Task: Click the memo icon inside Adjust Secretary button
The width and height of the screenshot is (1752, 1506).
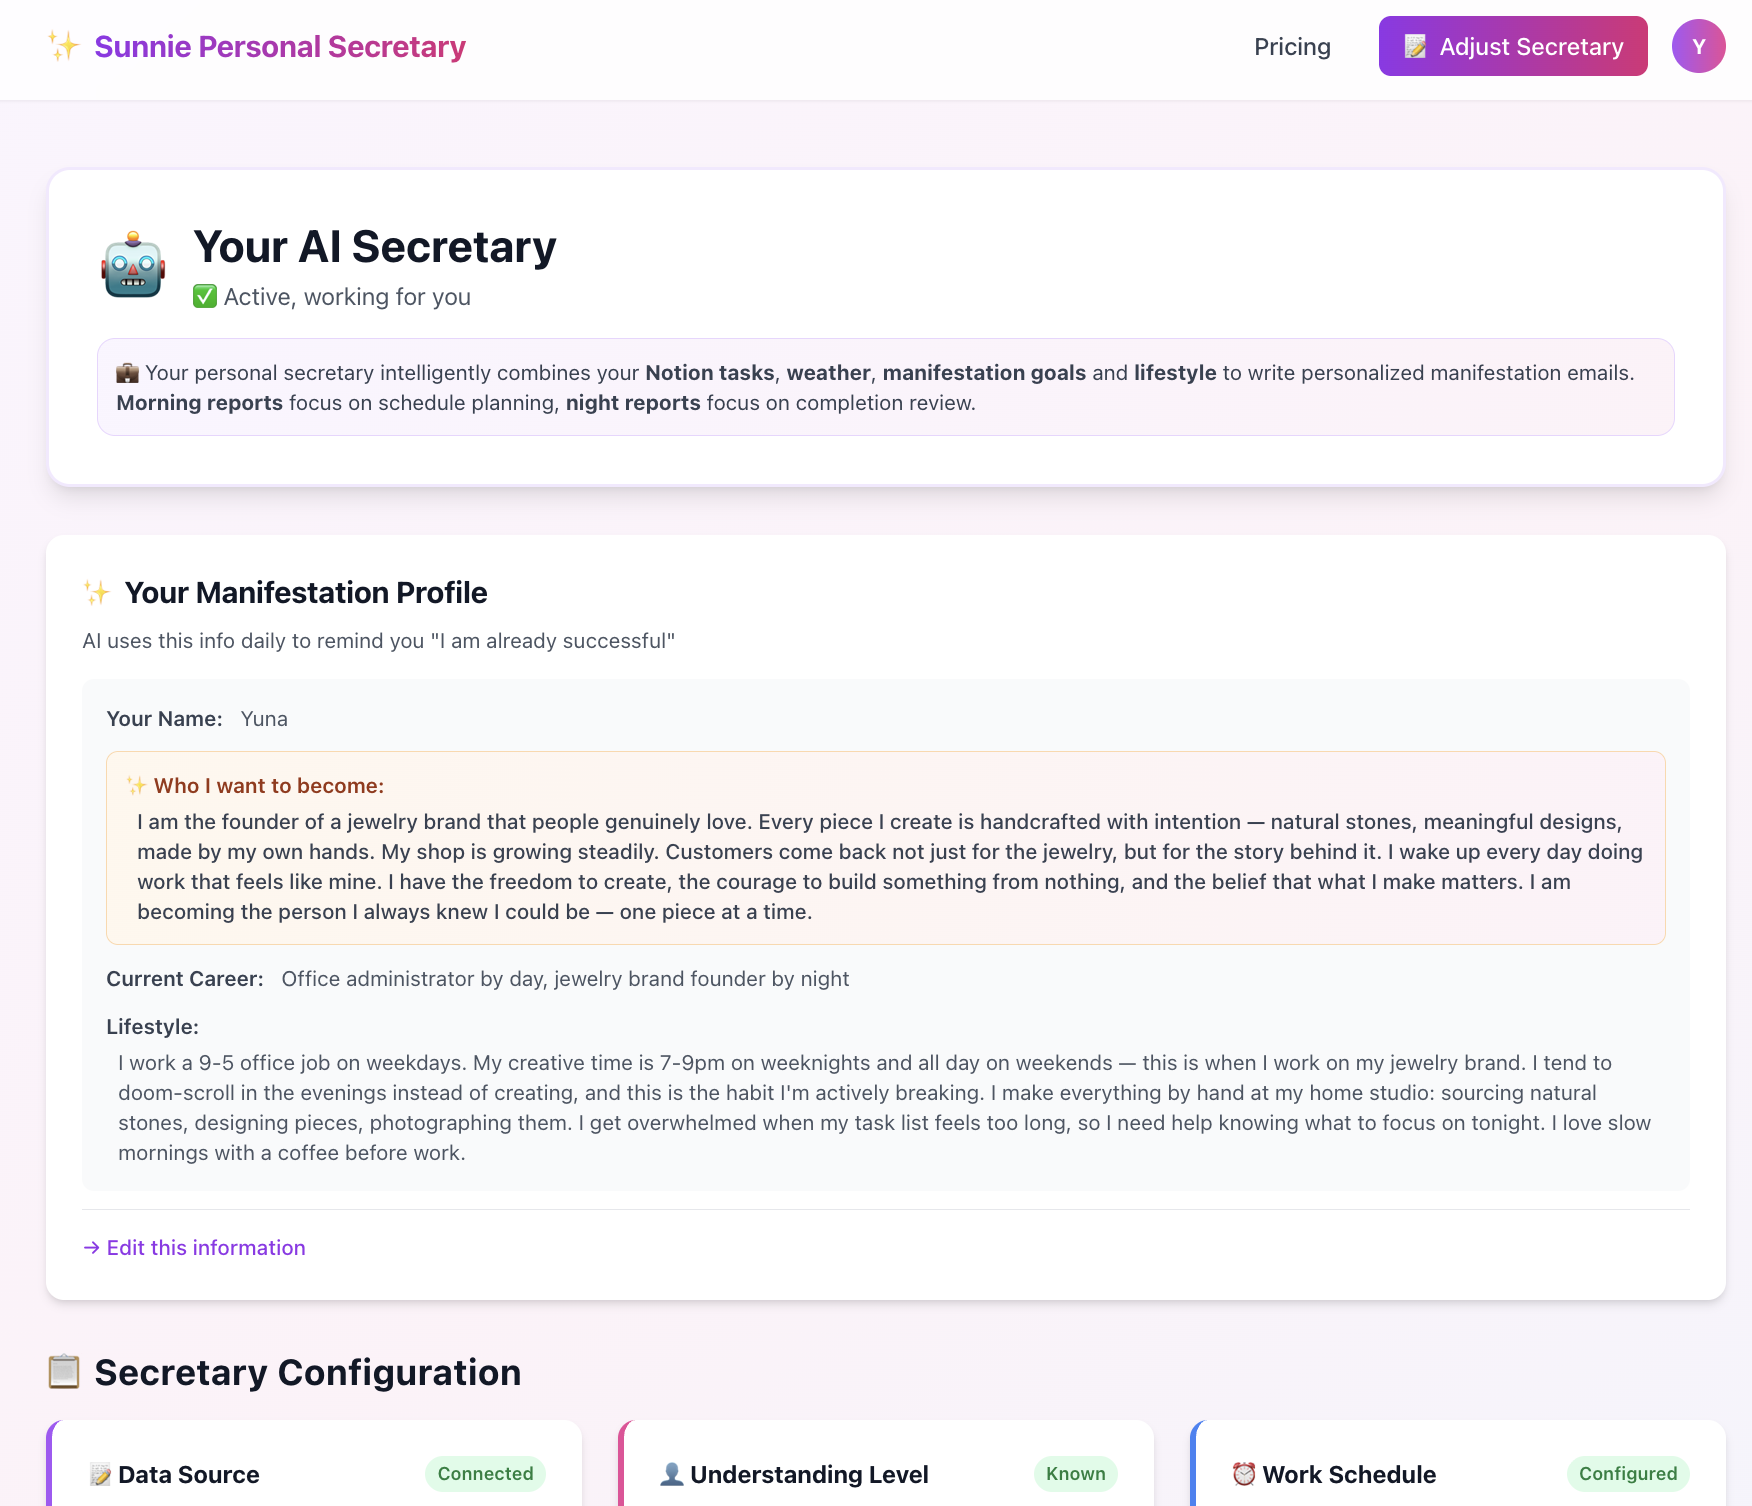Action: (x=1416, y=45)
